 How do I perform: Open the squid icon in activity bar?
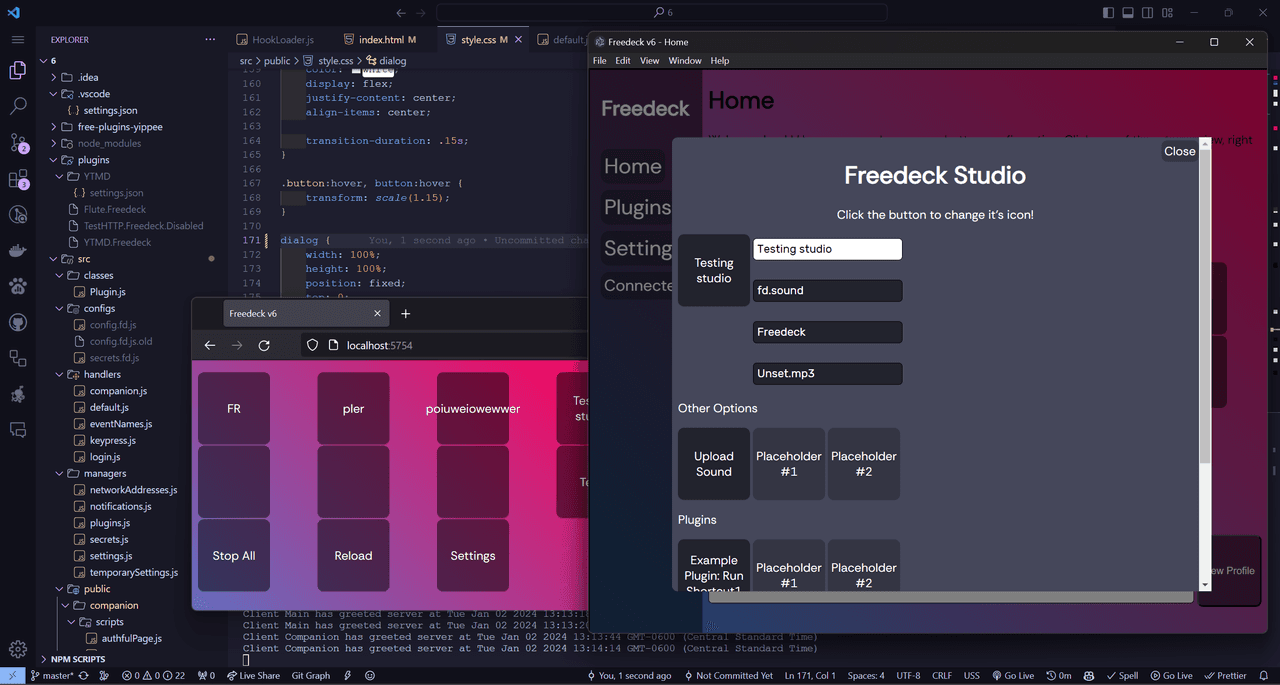point(17,394)
